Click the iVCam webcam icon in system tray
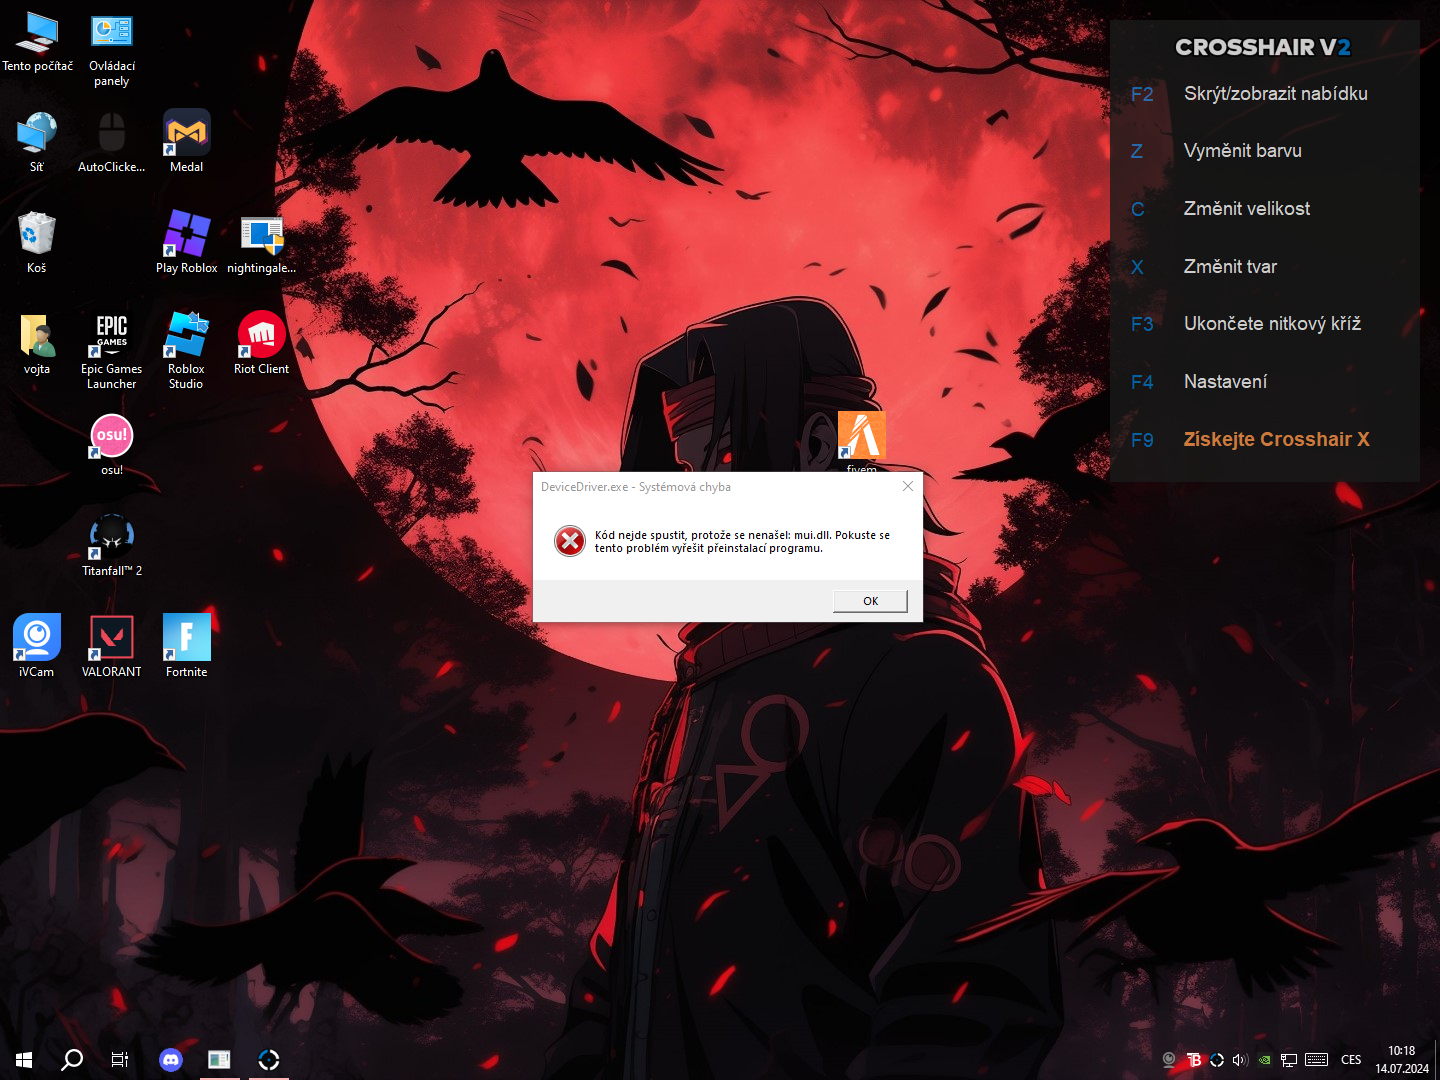1440x1080 pixels. [1169, 1060]
